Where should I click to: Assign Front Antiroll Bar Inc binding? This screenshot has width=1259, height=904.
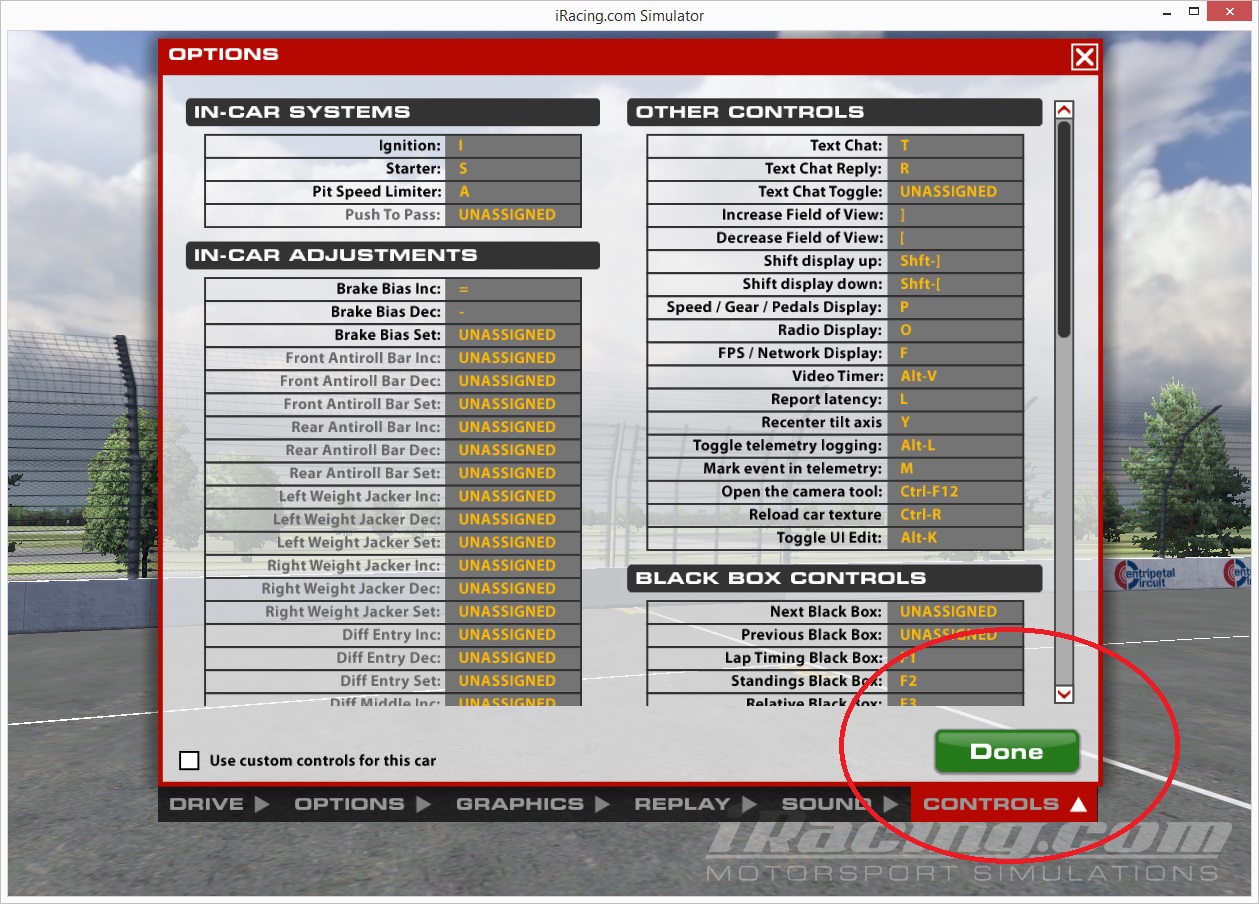(513, 358)
